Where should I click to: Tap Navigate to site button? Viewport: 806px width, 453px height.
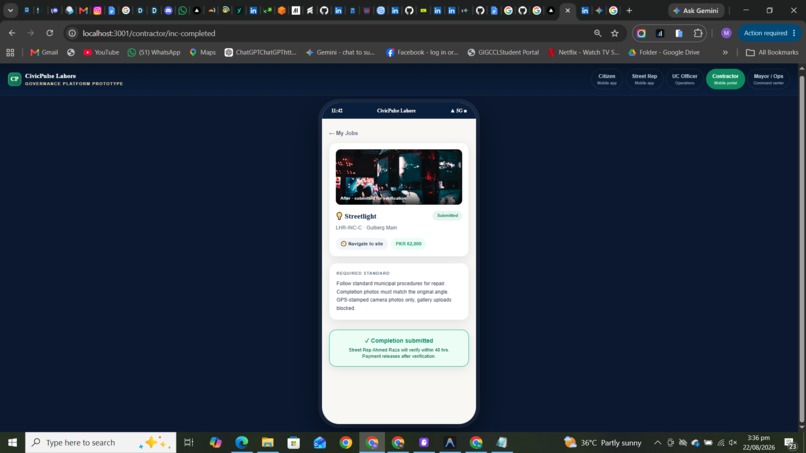point(362,244)
